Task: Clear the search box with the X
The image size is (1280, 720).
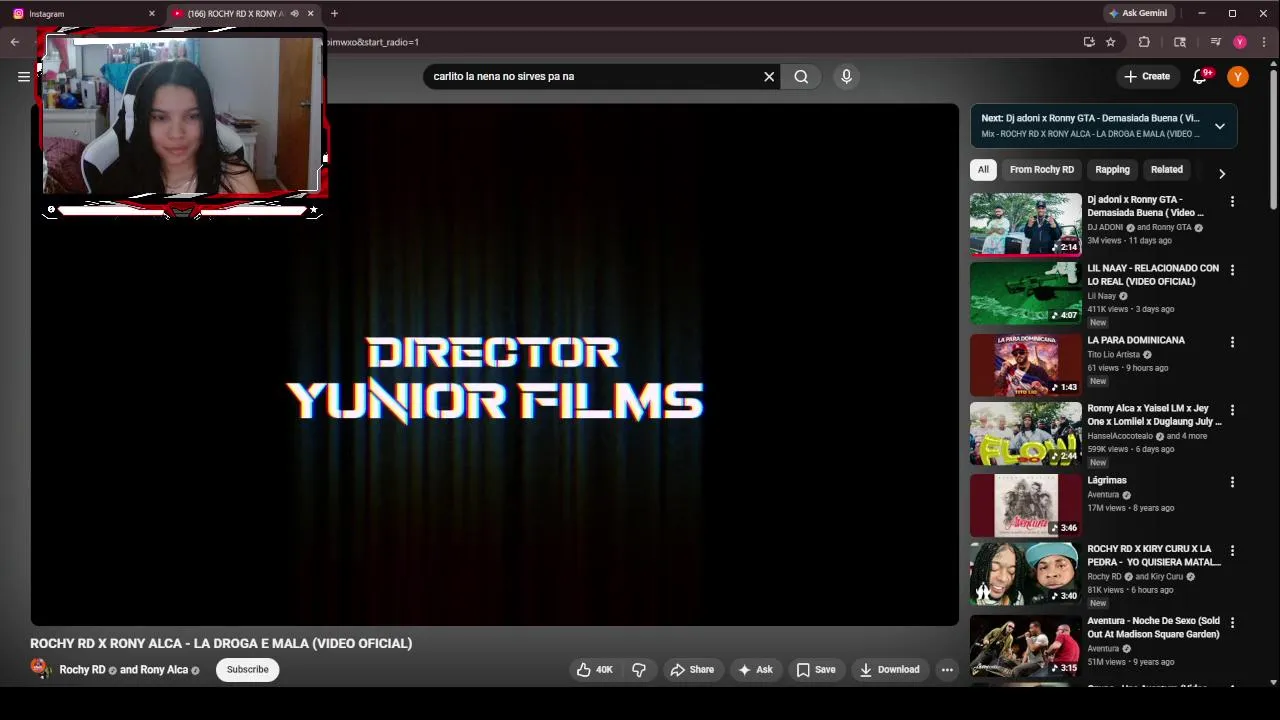Action: pos(769,77)
